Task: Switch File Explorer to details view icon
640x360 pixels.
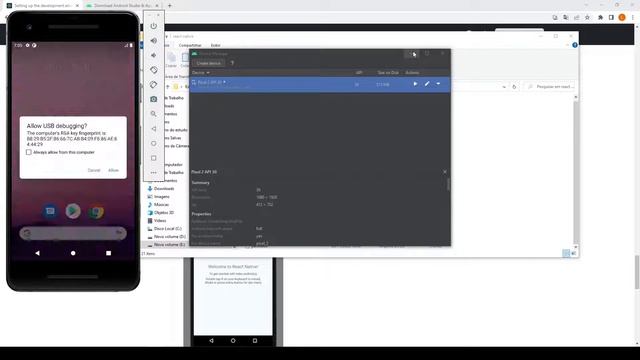Action: coord(566,253)
